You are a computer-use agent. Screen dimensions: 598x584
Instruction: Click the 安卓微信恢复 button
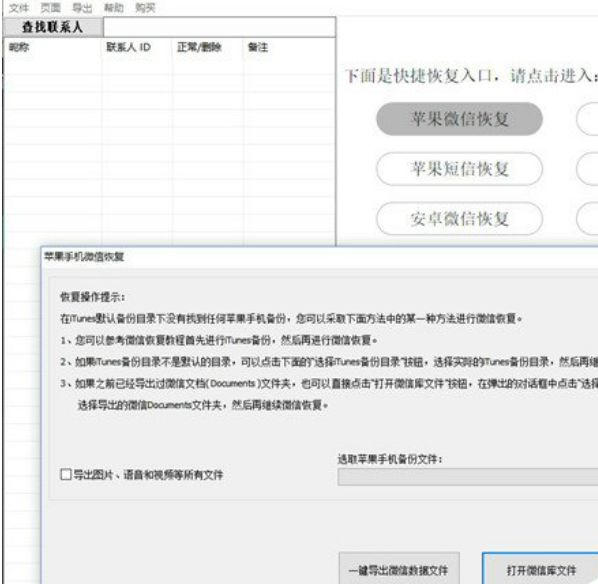point(460,219)
